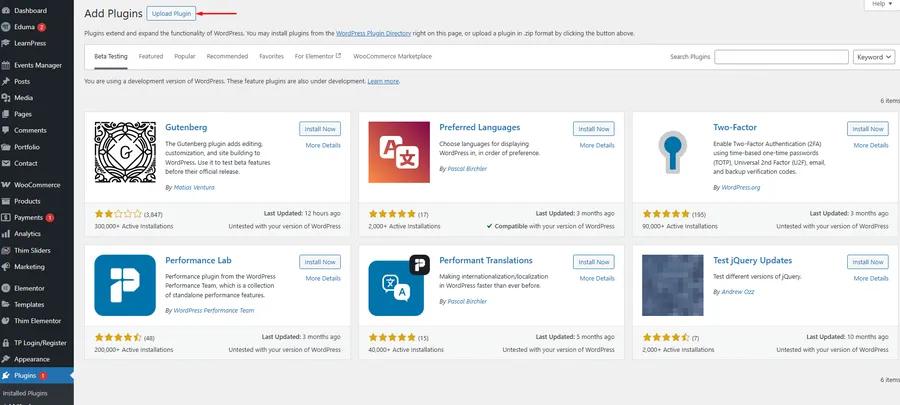
Task: Open Elementor via its sidebar icon
Action: pos(7,287)
